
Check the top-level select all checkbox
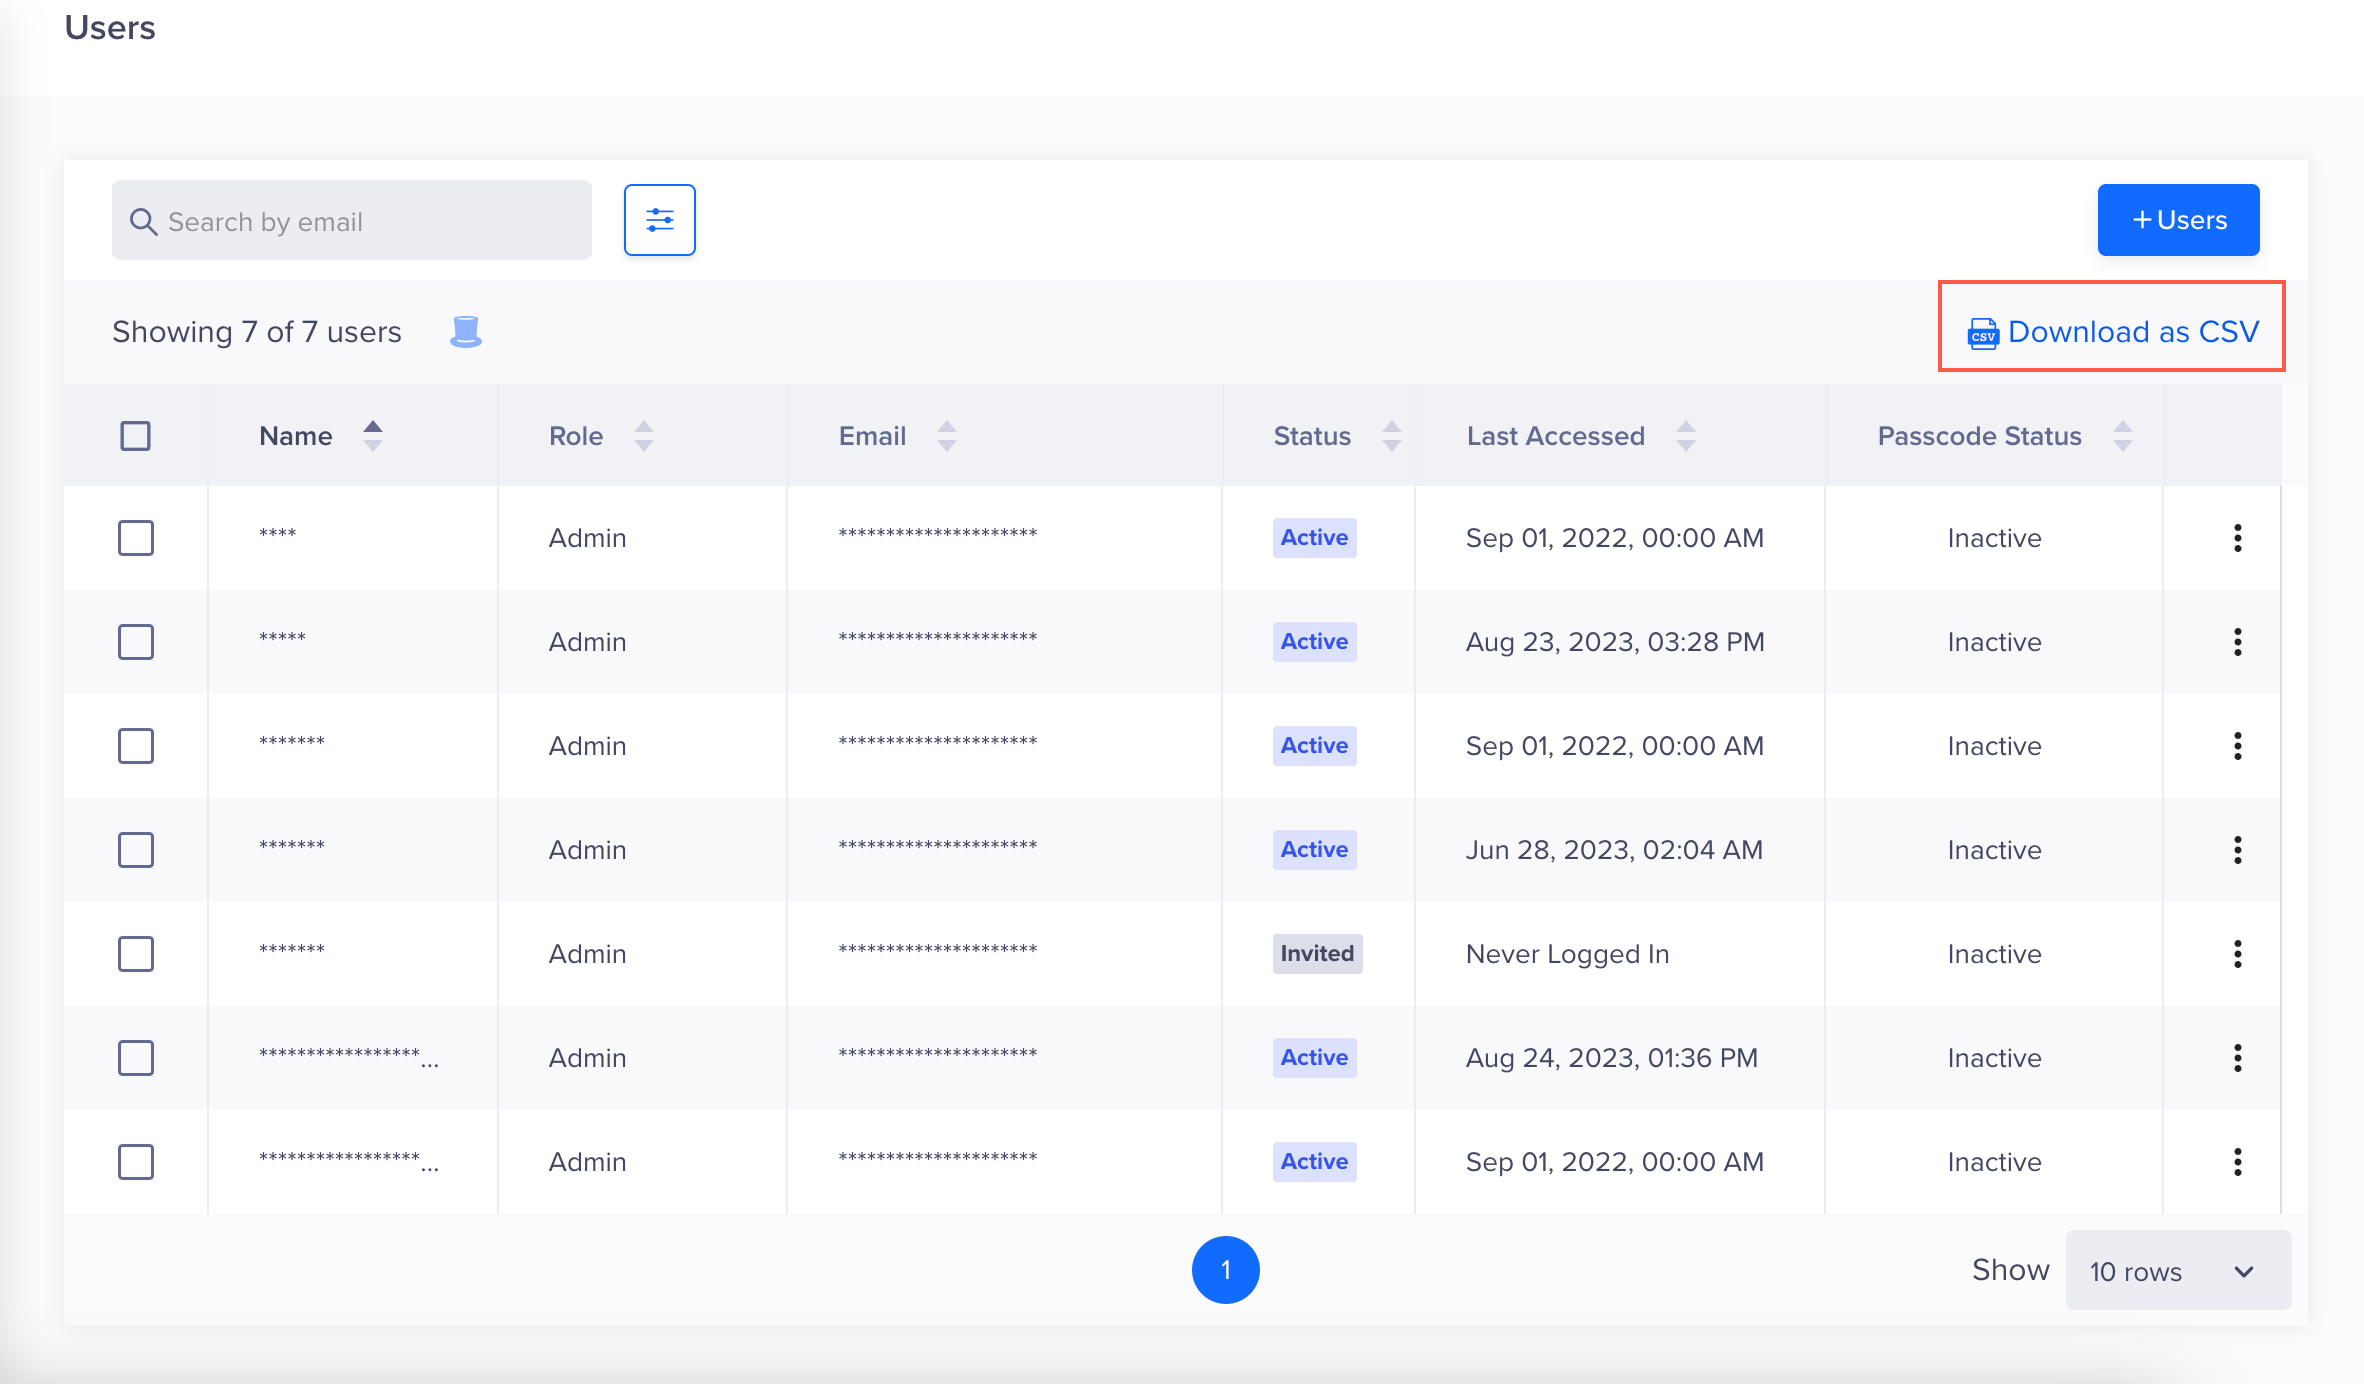coord(135,433)
